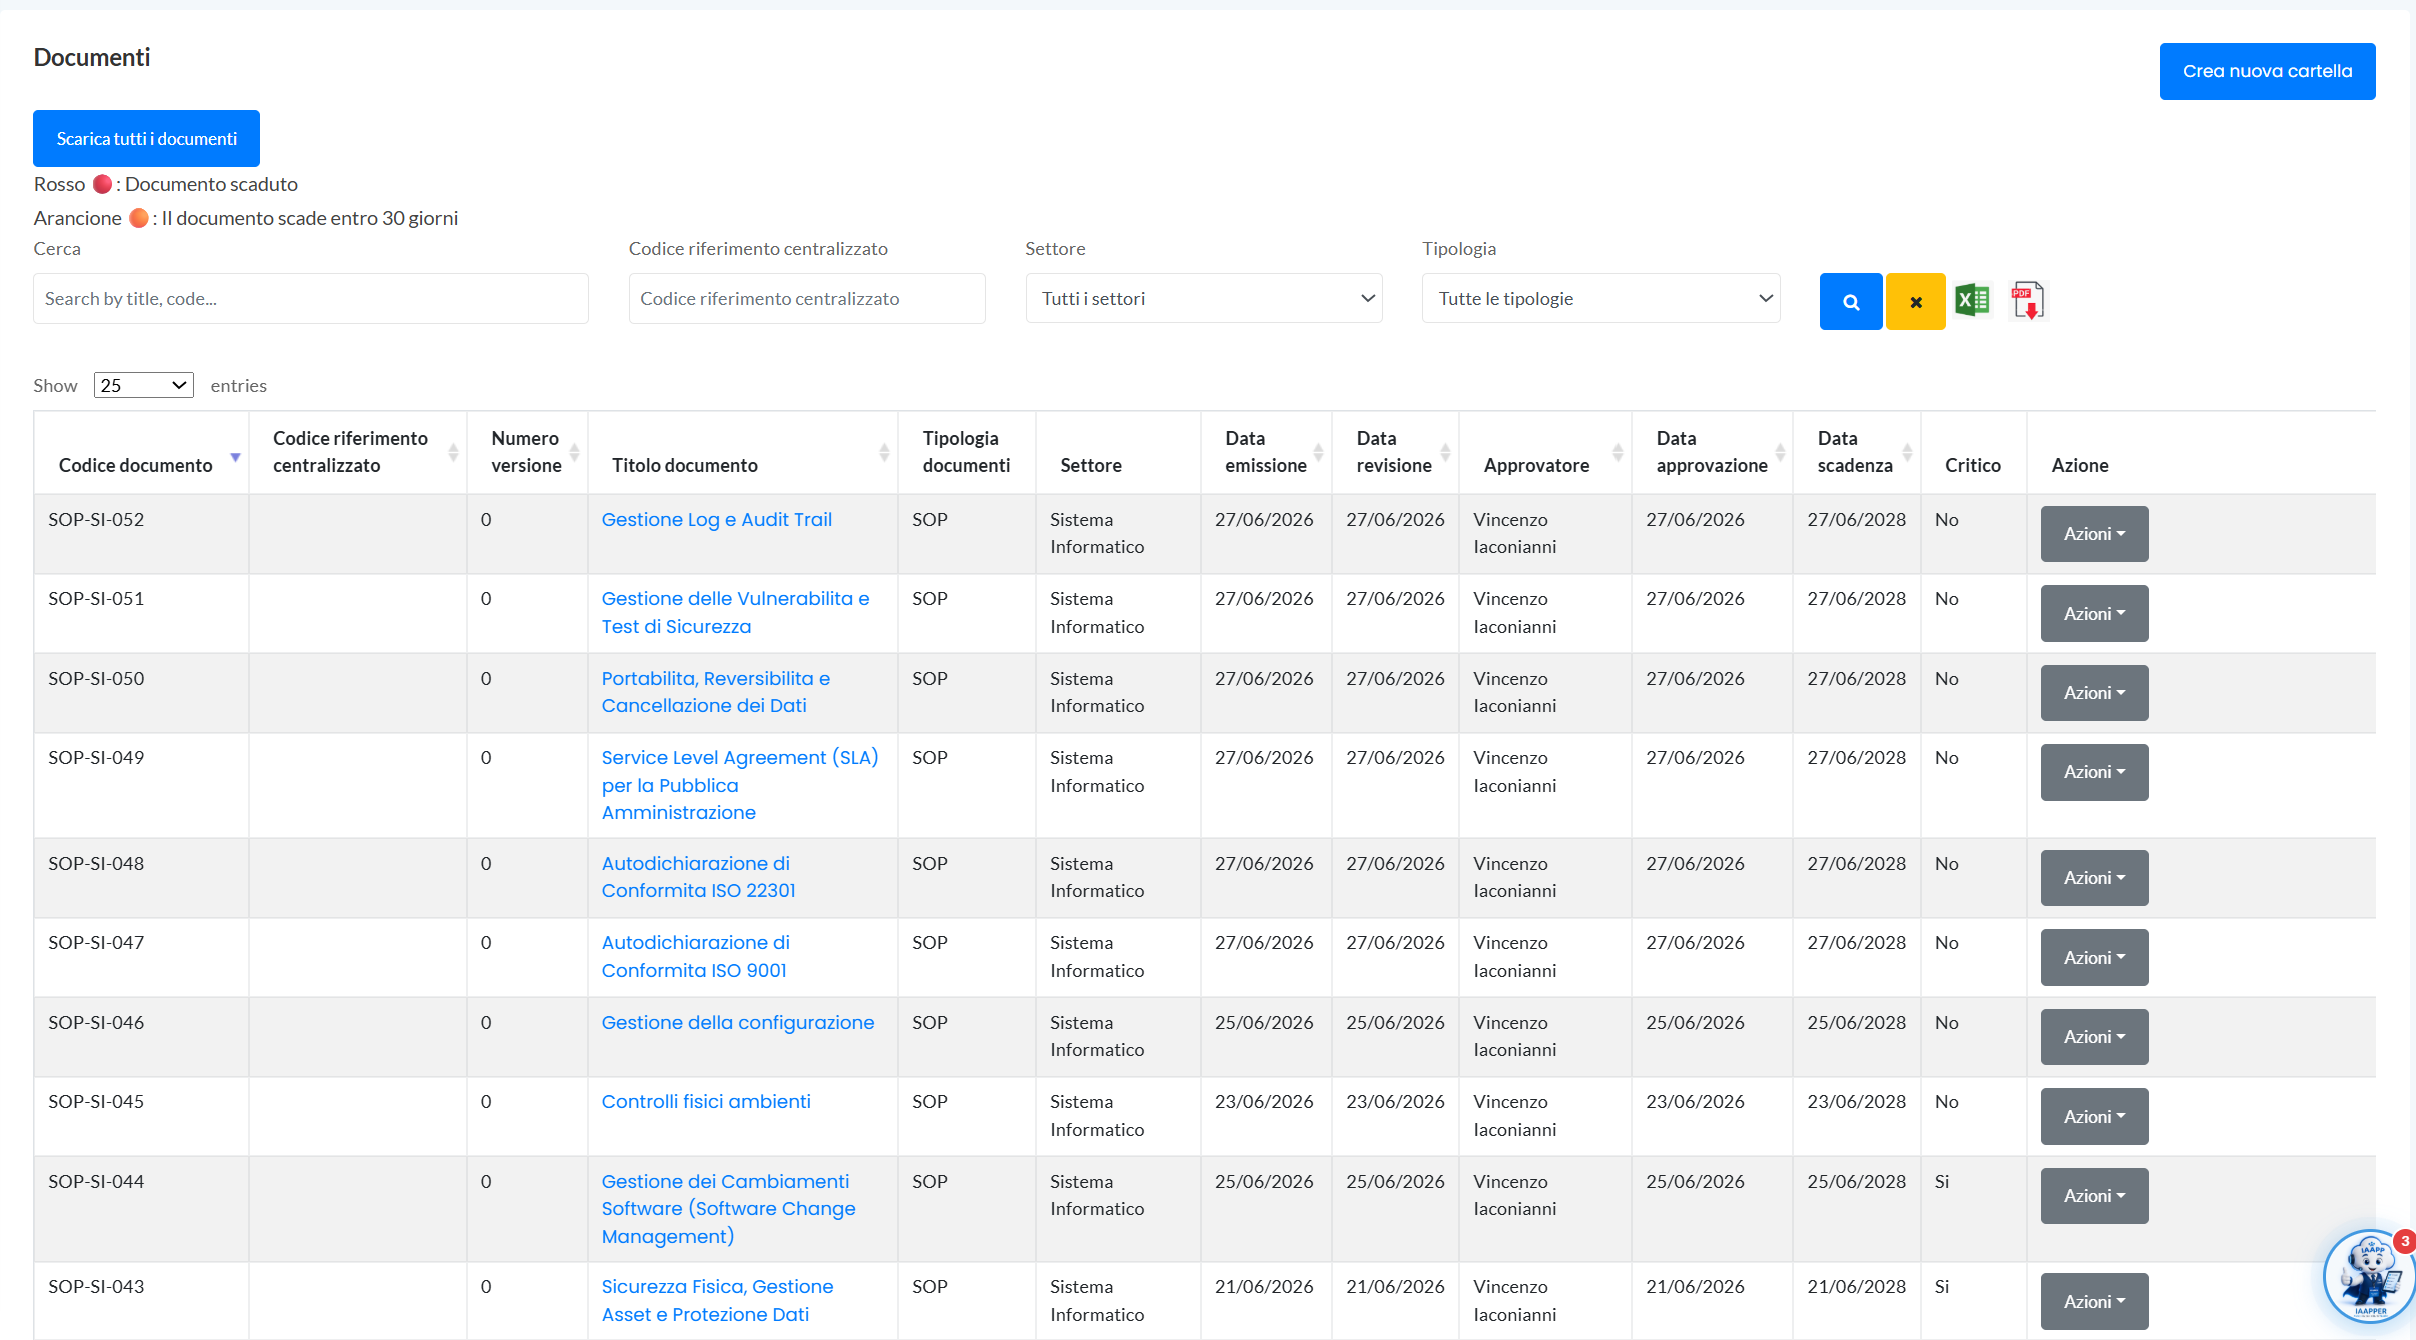Viewport: 2416px width, 1340px height.
Task: Expand Azioni dropdown for SOP-SI-044 row
Action: [2094, 1196]
